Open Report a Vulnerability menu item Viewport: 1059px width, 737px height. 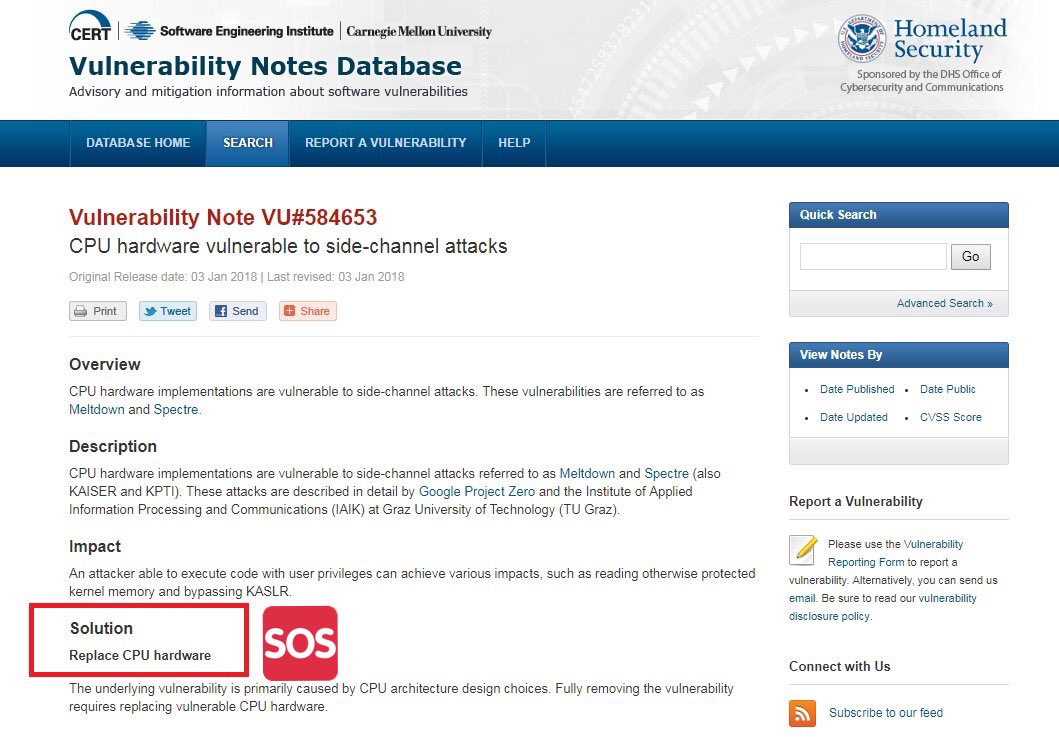point(386,143)
